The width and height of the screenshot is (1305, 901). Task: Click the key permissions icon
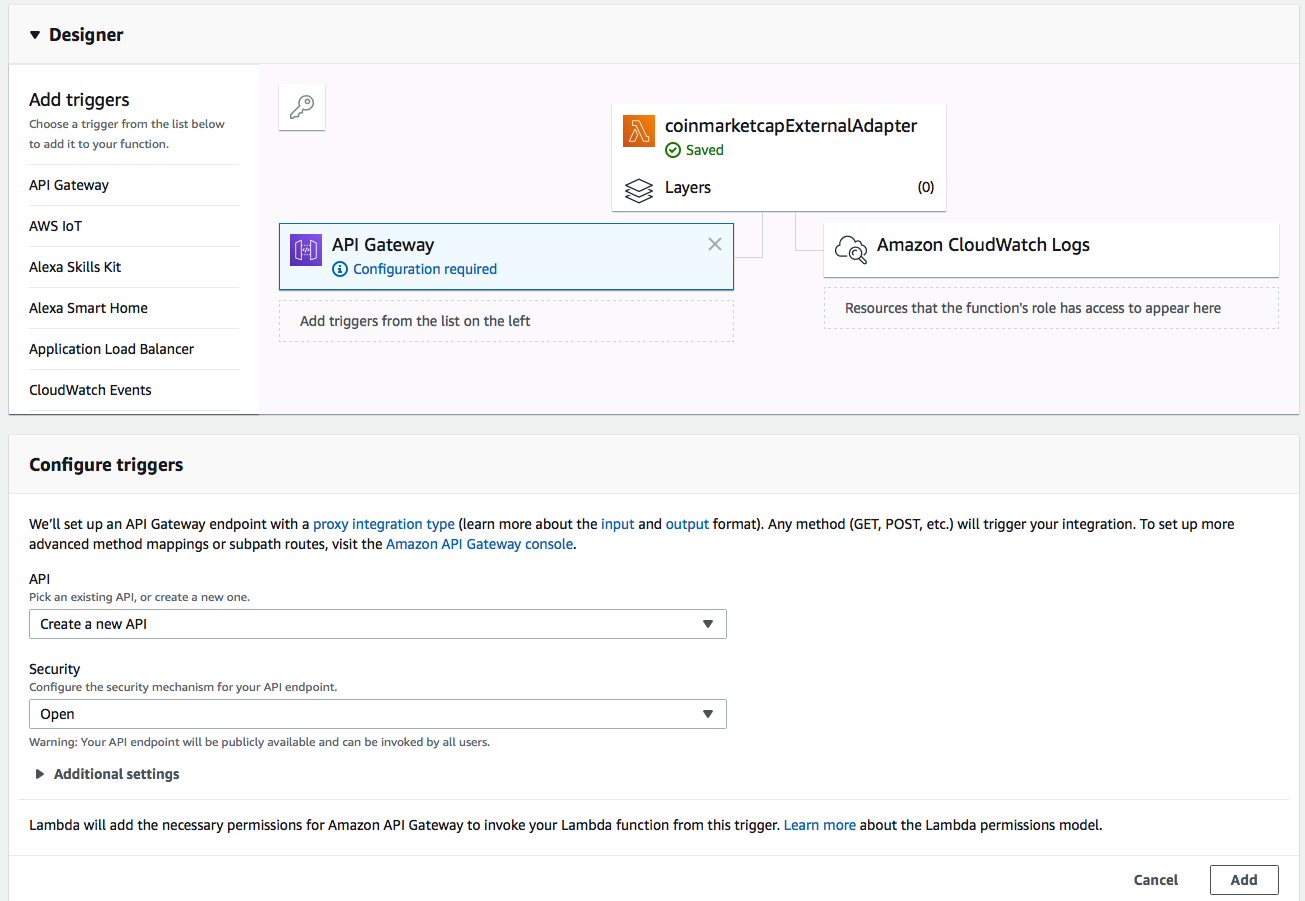point(302,107)
